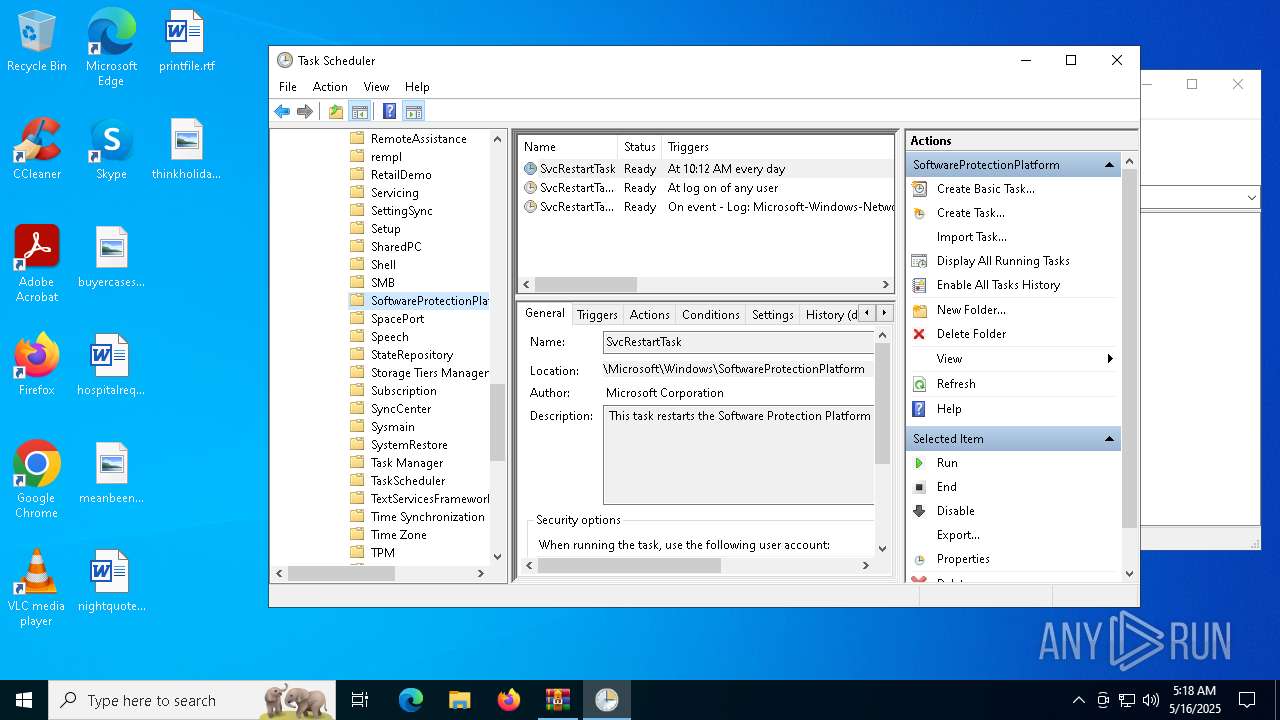Click the Export... action
1280x720 pixels.
click(958, 535)
